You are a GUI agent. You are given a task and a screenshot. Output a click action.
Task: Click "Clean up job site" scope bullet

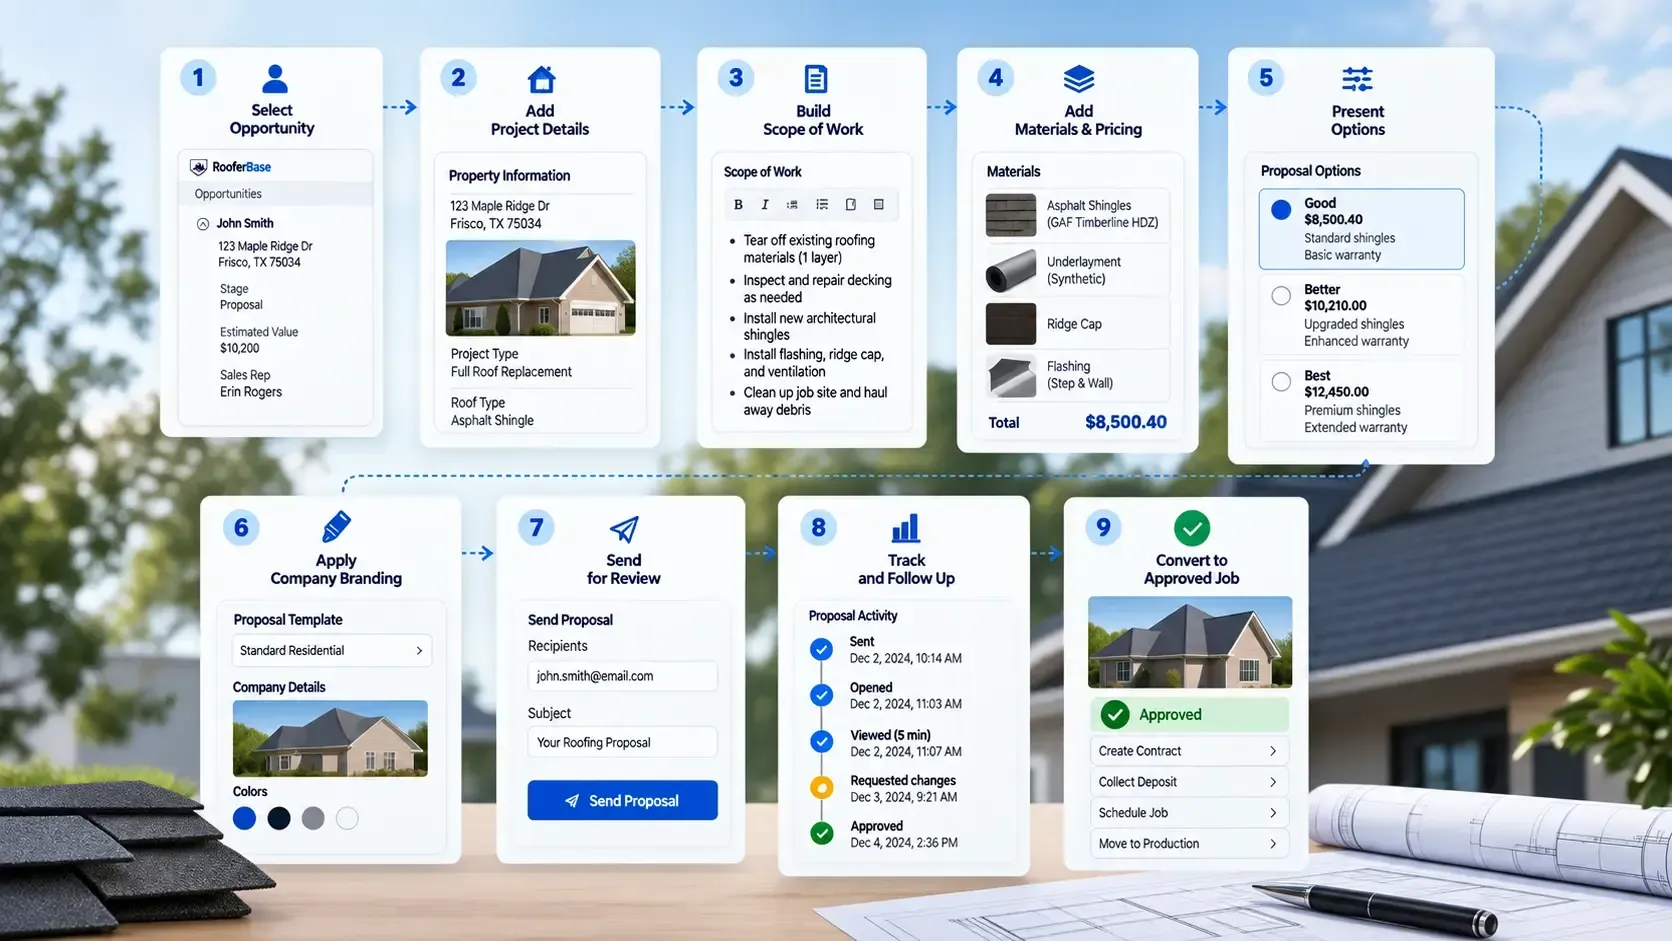click(x=815, y=401)
